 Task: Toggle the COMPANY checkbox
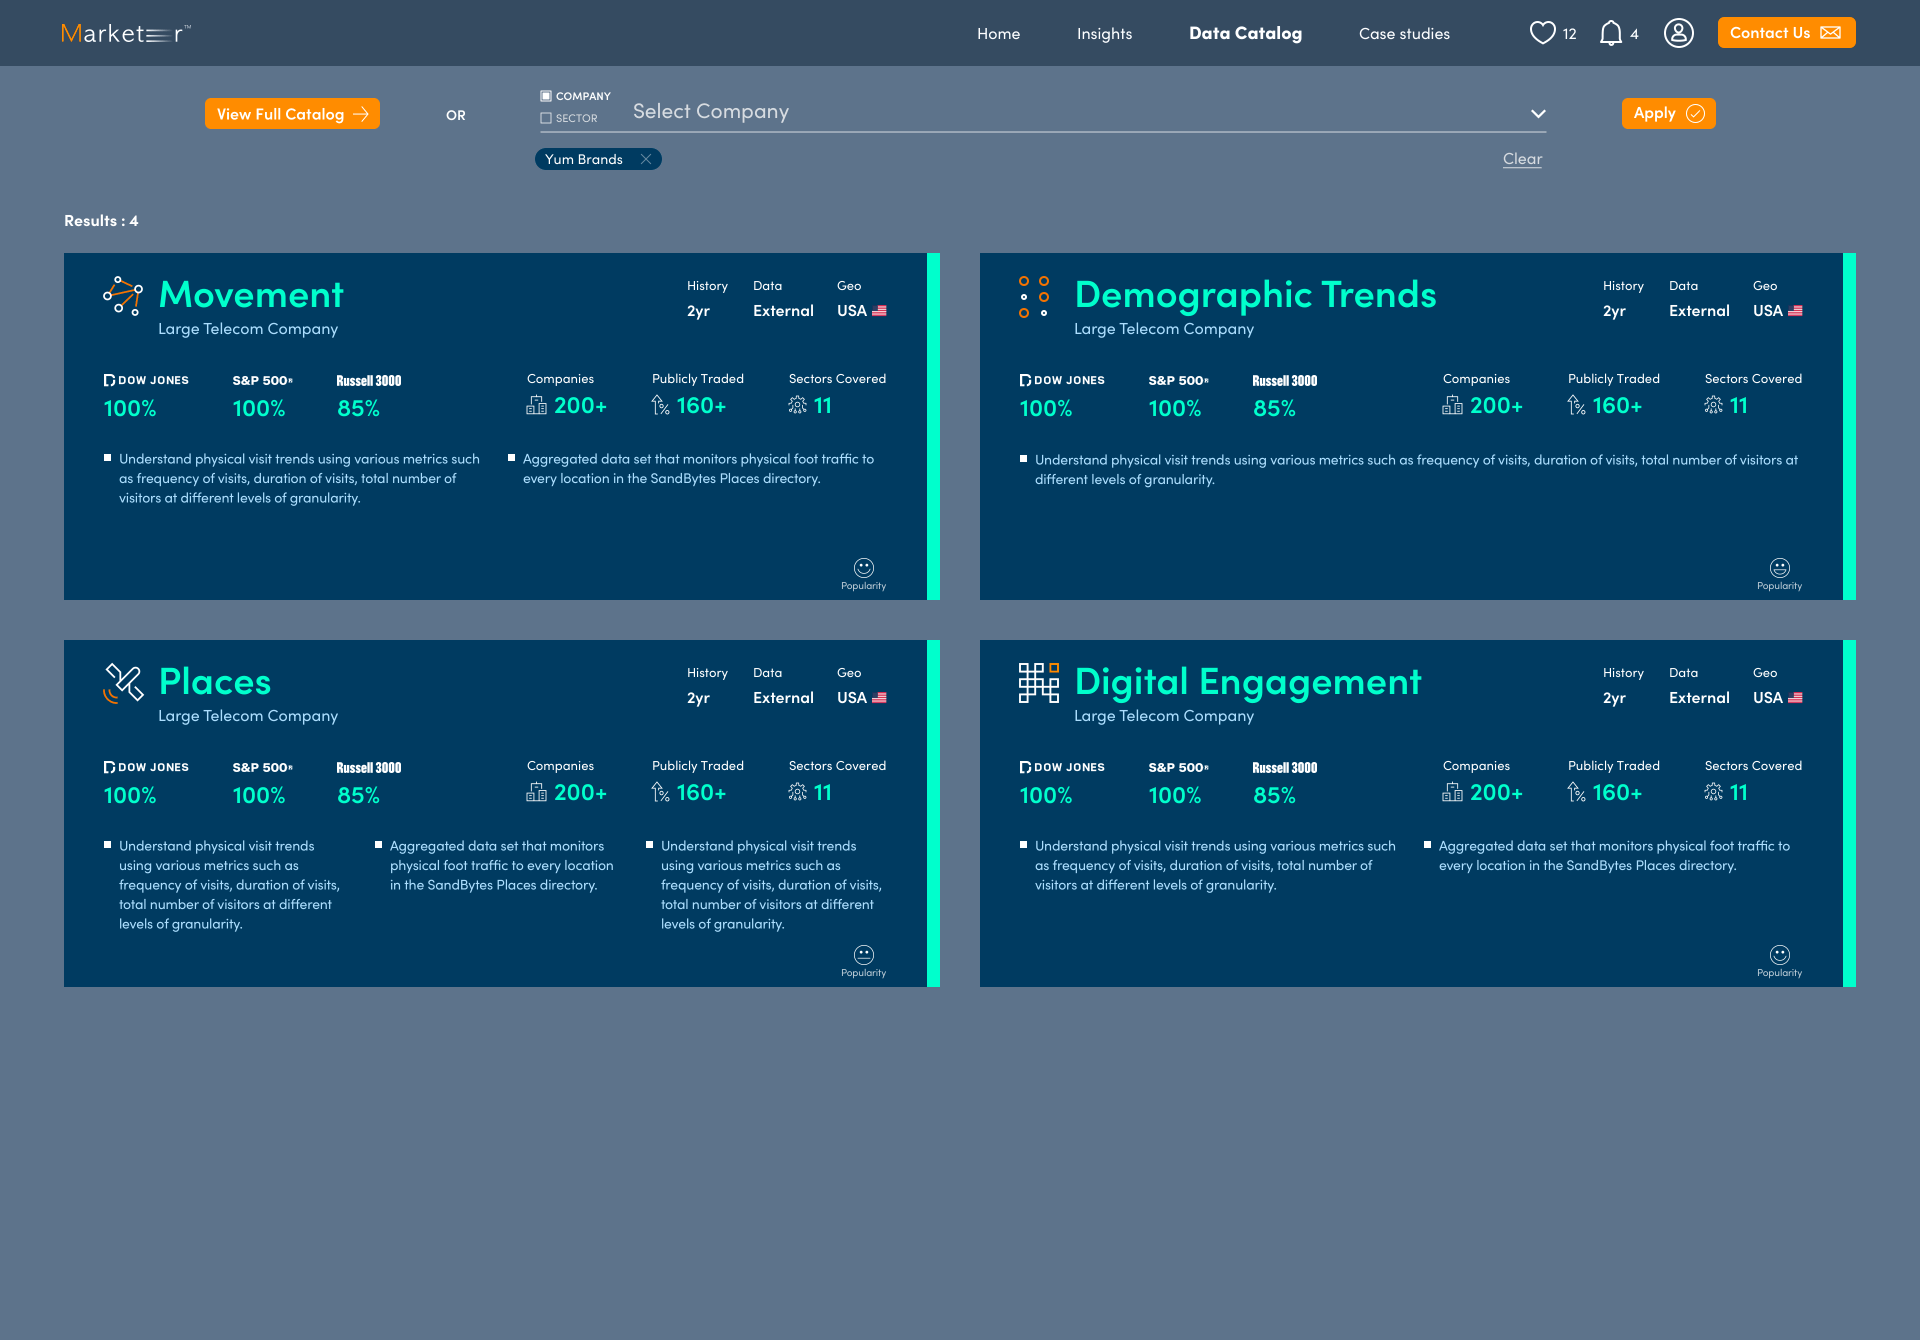coord(546,96)
